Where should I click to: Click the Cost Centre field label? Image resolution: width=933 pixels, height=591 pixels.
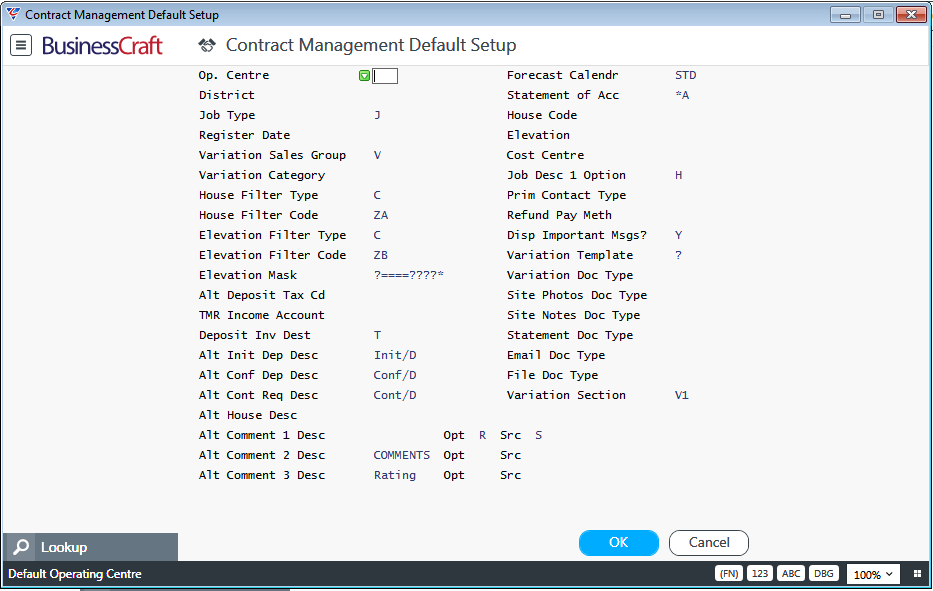[546, 155]
